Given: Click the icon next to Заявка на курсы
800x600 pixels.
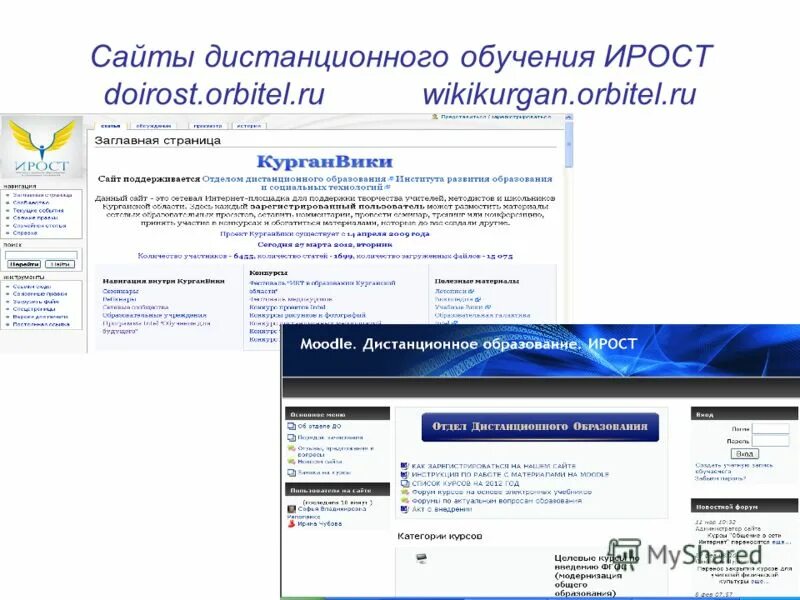Looking at the screenshot, I should 290,472.
